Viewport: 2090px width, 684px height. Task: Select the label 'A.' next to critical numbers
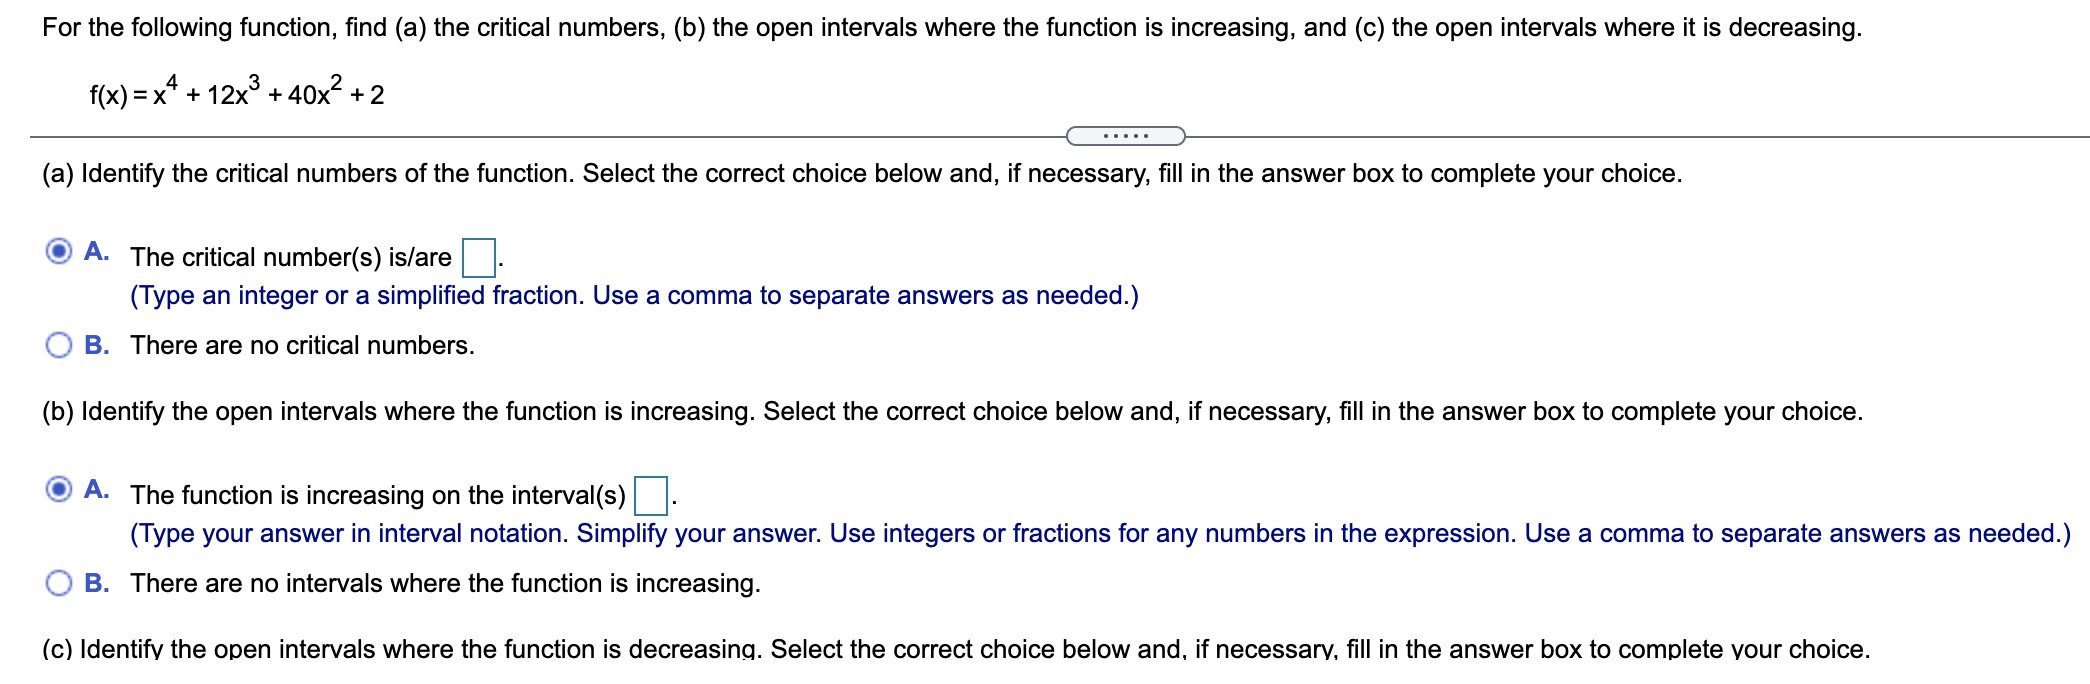(96, 251)
